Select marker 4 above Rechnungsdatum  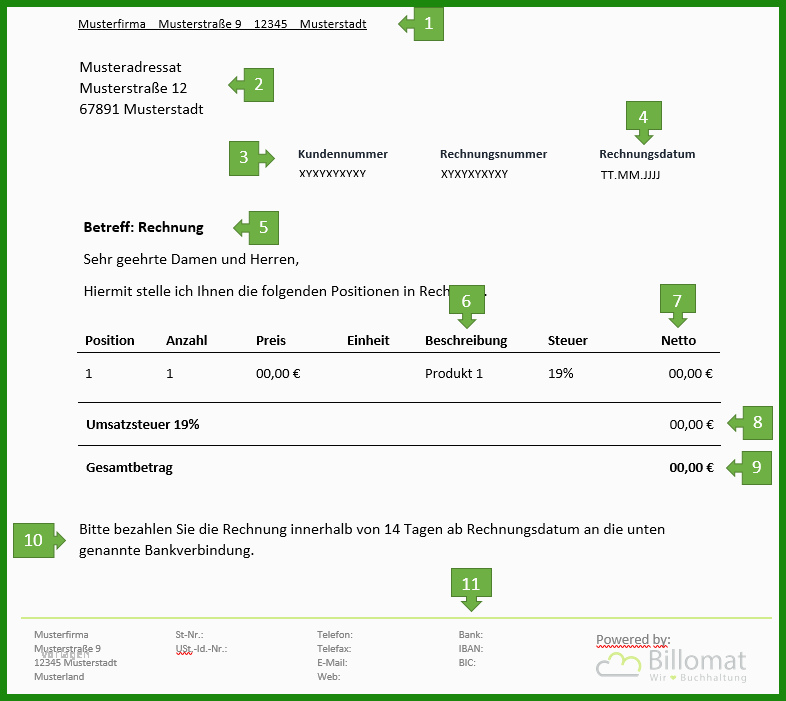[x=644, y=122]
